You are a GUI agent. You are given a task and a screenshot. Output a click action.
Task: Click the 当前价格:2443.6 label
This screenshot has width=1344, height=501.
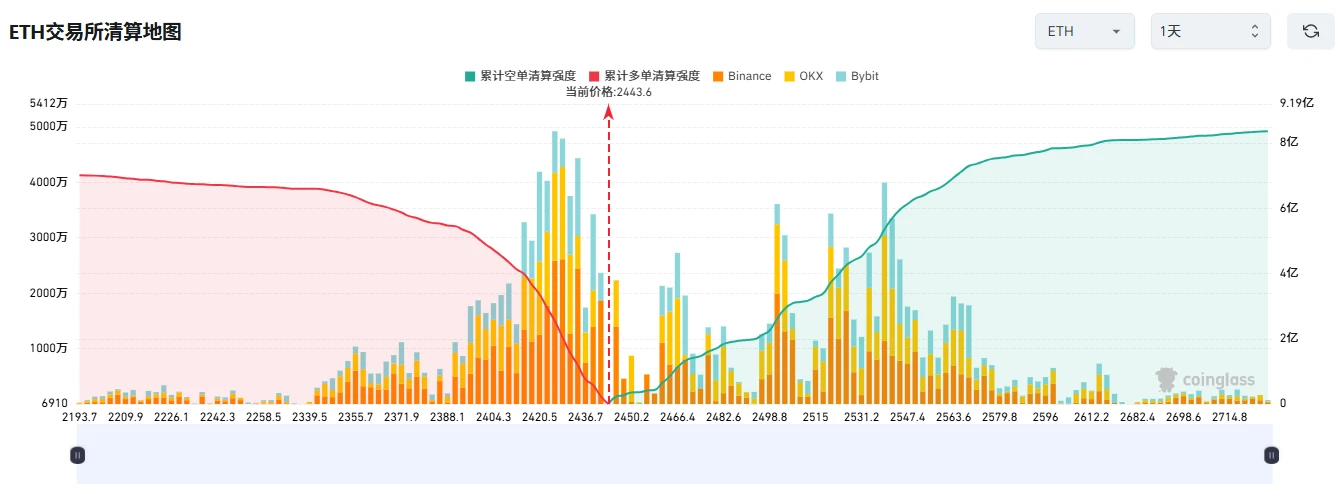coord(608,92)
